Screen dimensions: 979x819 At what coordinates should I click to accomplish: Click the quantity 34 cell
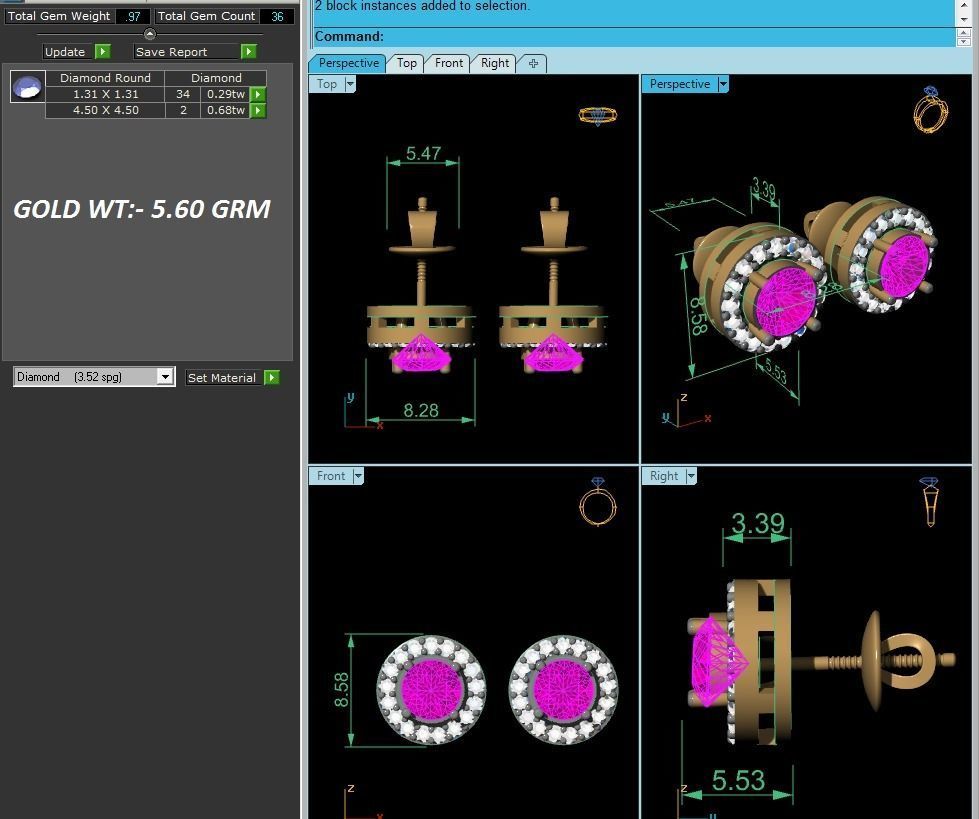click(183, 94)
